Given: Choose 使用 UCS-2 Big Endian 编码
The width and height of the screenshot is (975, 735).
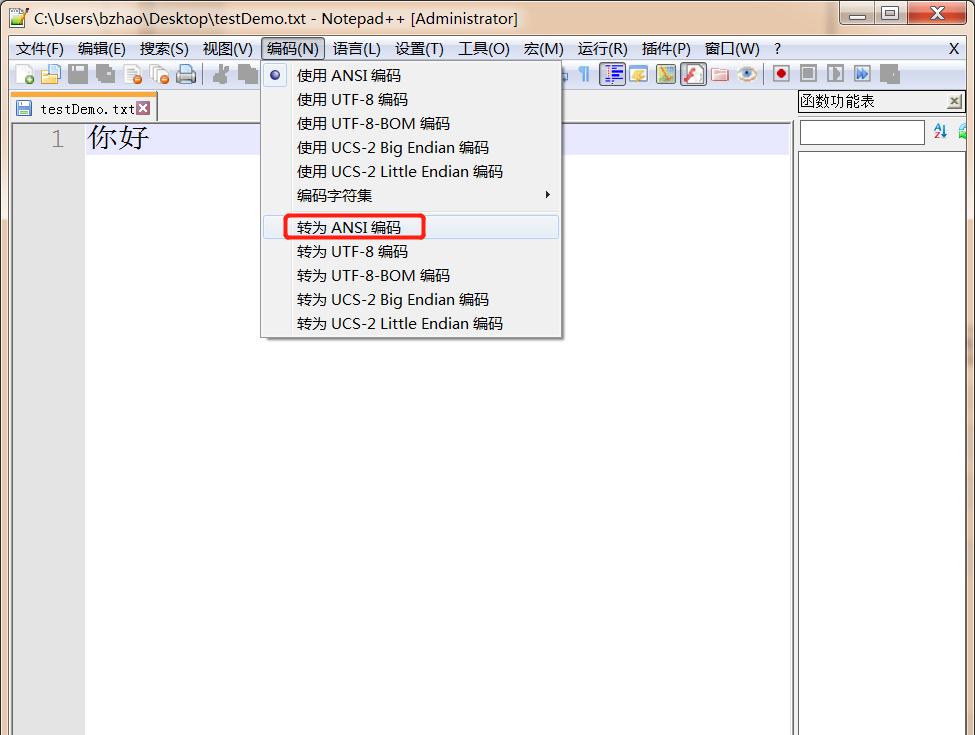Looking at the screenshot, I should tap(410, 148).
